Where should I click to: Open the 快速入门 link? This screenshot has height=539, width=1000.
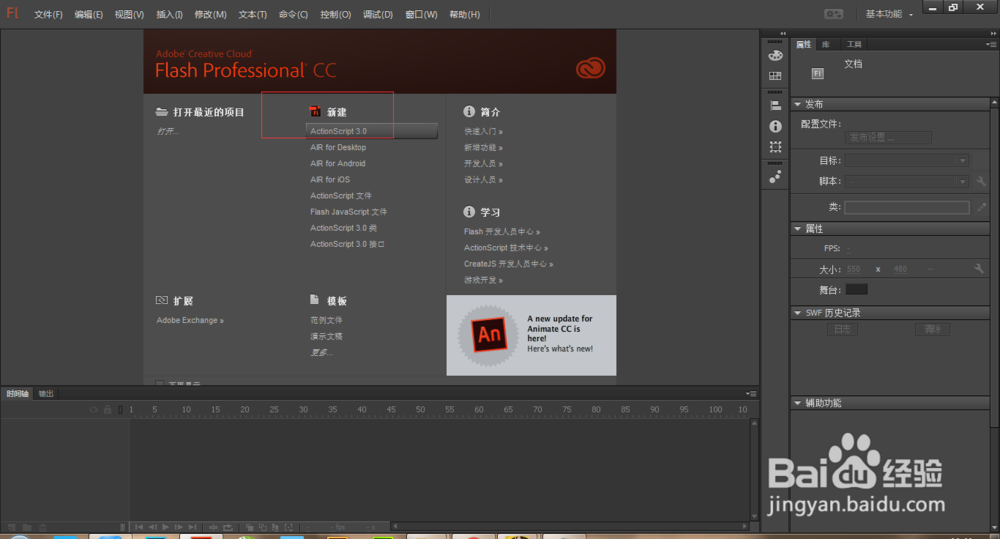pos(483,131)
